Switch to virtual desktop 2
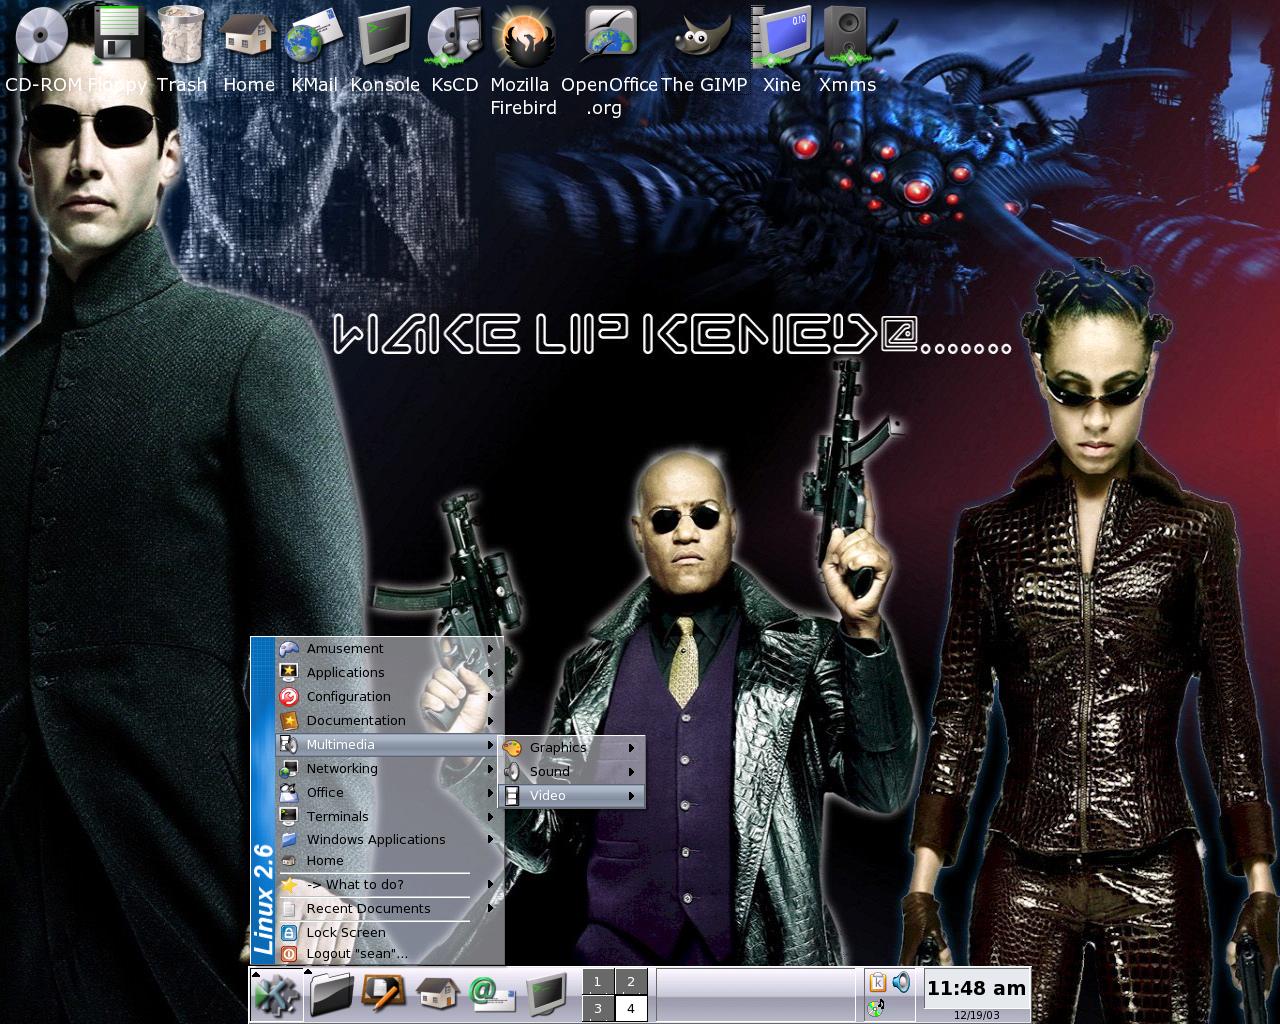 (x=631, y=982)
